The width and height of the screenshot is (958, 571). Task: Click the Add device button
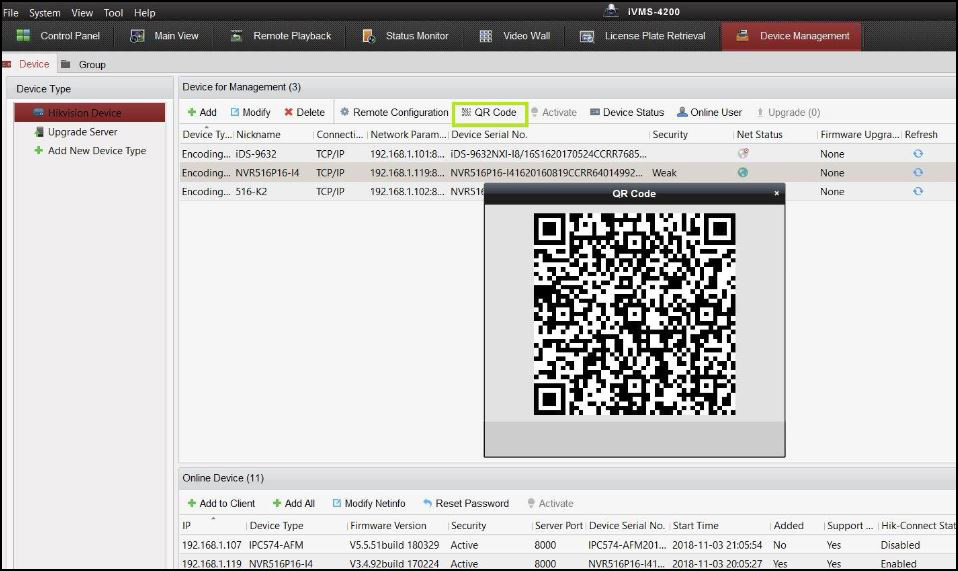(x=202, y=112)
